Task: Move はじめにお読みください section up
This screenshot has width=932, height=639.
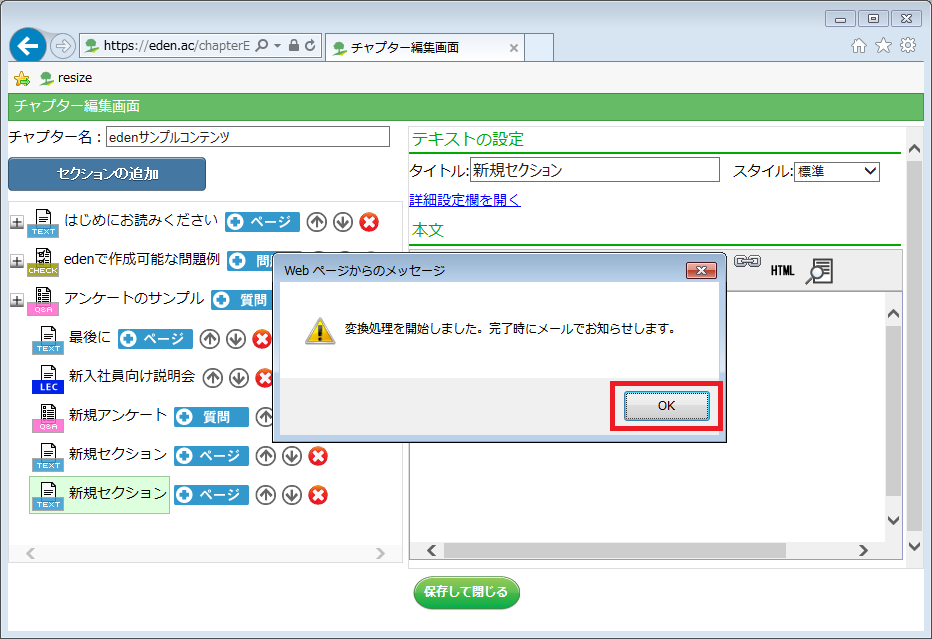Action: (x=317, y=222)
